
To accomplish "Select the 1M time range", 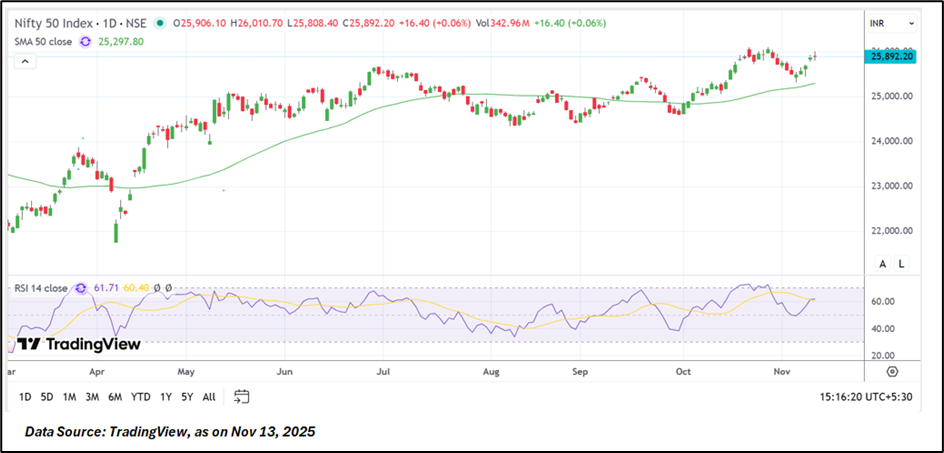I will click(x=70, y=396).
